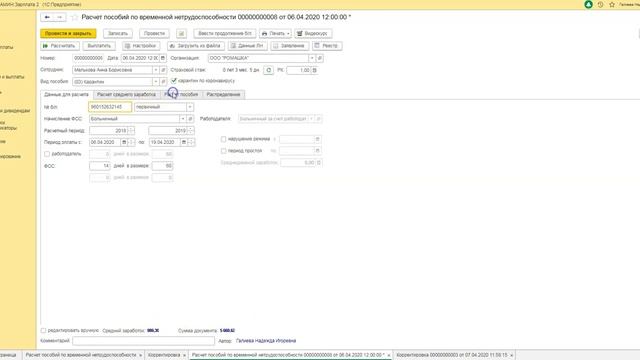Open the calendar for Период оплаты end date
Image resolution: width=640 pixels, height=360 pixels.
184,142
